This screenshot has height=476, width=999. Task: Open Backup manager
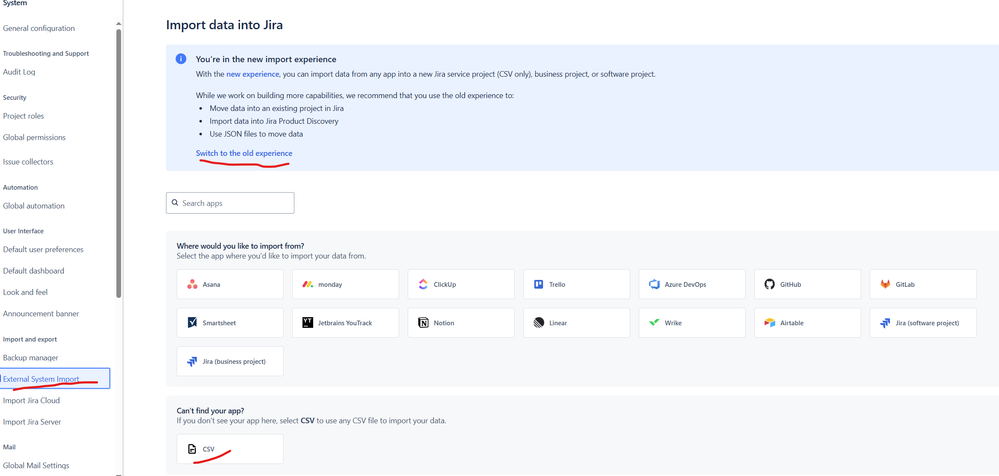click(x=31, y=358)
